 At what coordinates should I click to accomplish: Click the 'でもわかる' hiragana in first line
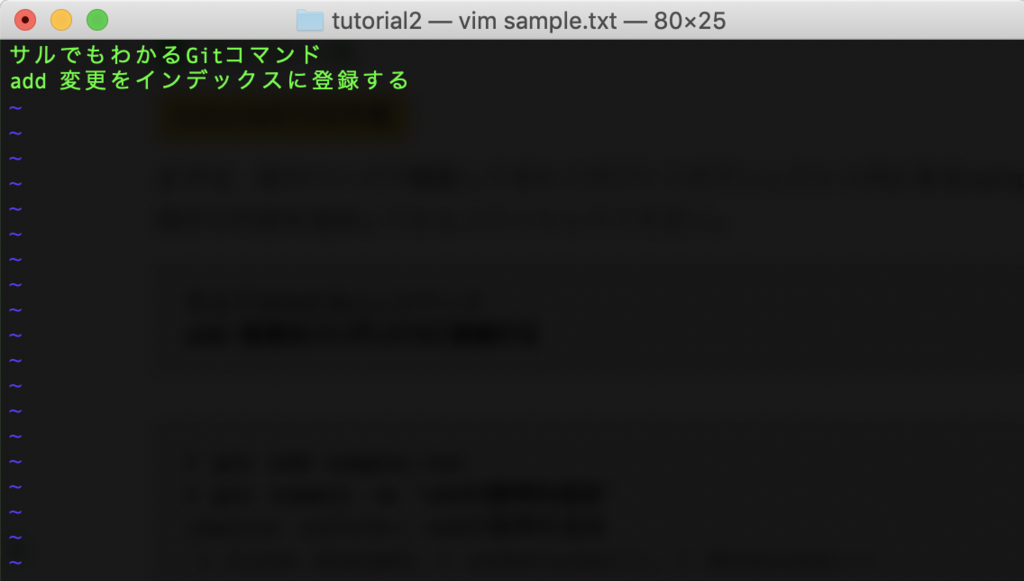pyautogui.click(x=121, y=55)
